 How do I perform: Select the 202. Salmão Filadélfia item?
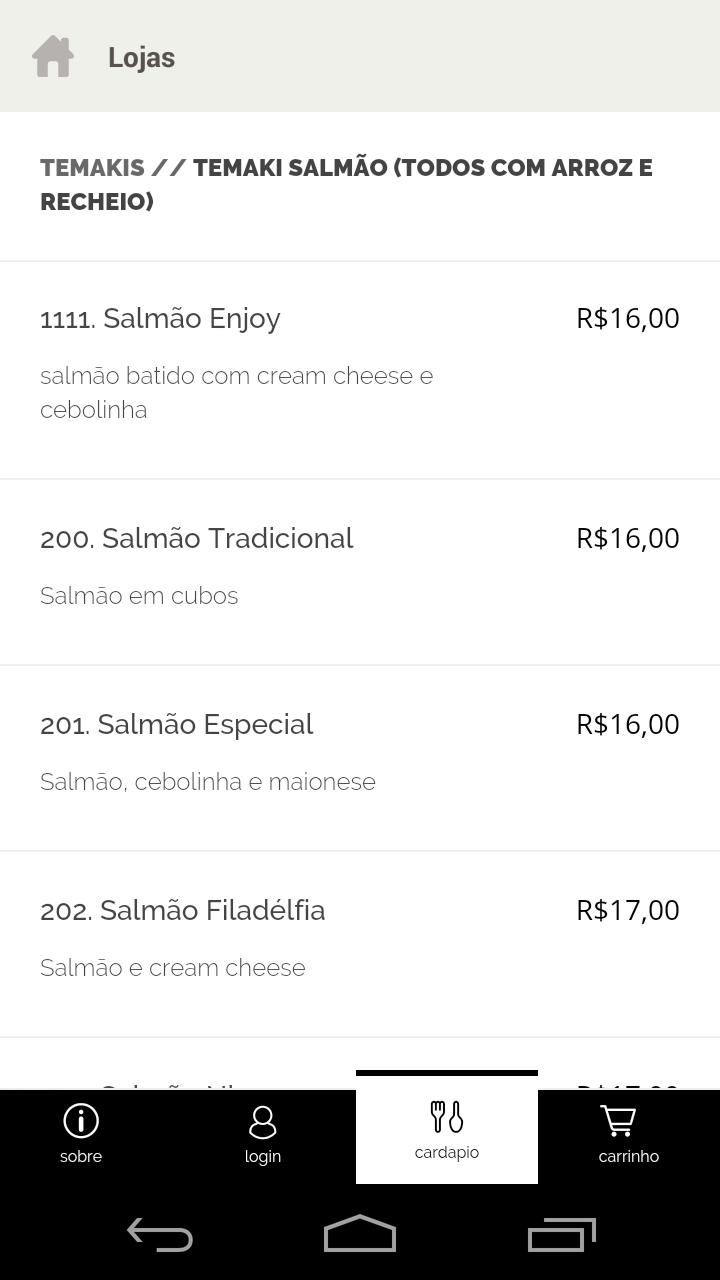pos(183,911)
